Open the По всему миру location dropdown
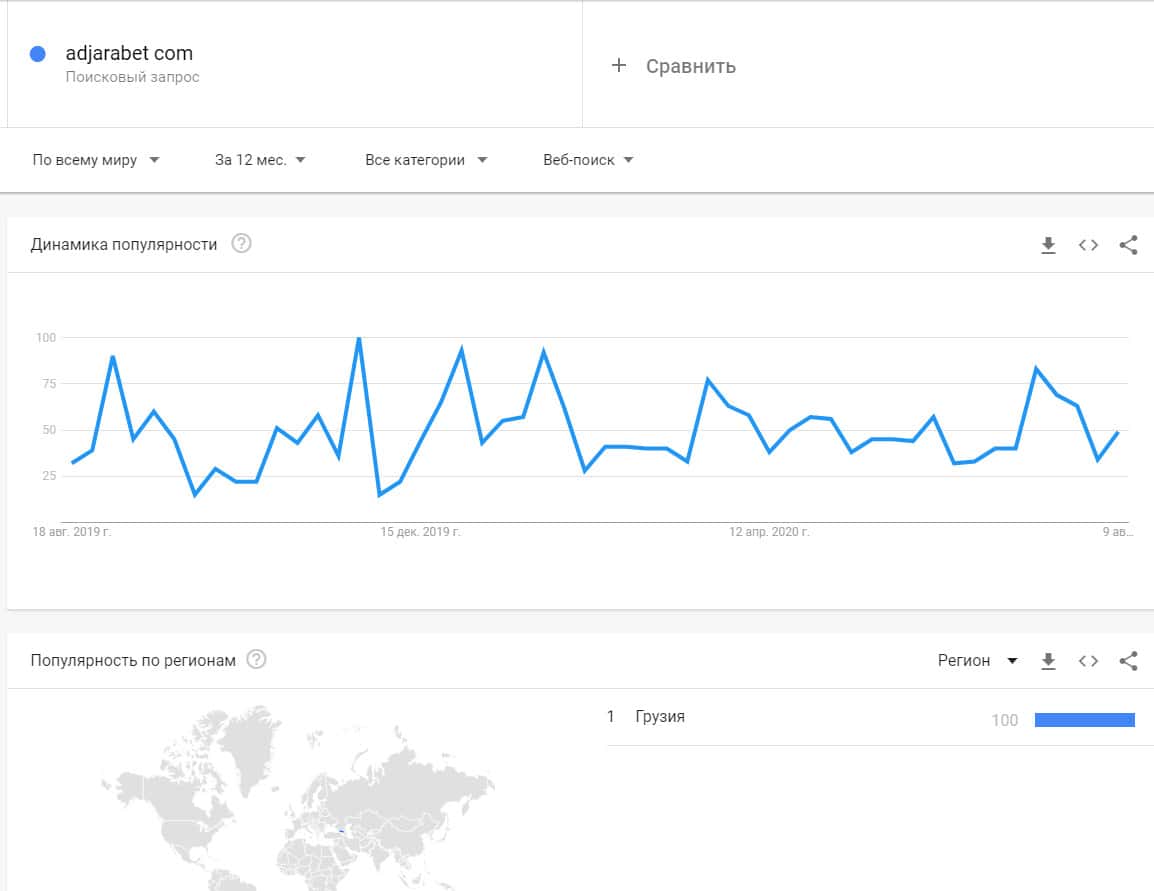The width and height of the screenshot is (1154, 891). click(x=96, y=160)
